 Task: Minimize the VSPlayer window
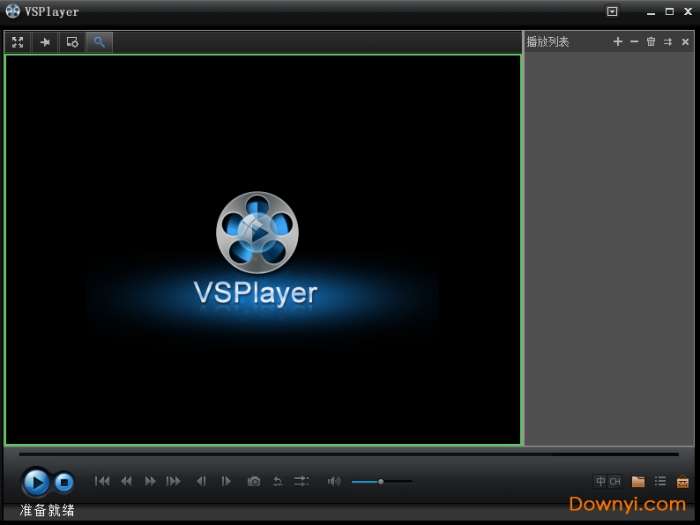651,12
